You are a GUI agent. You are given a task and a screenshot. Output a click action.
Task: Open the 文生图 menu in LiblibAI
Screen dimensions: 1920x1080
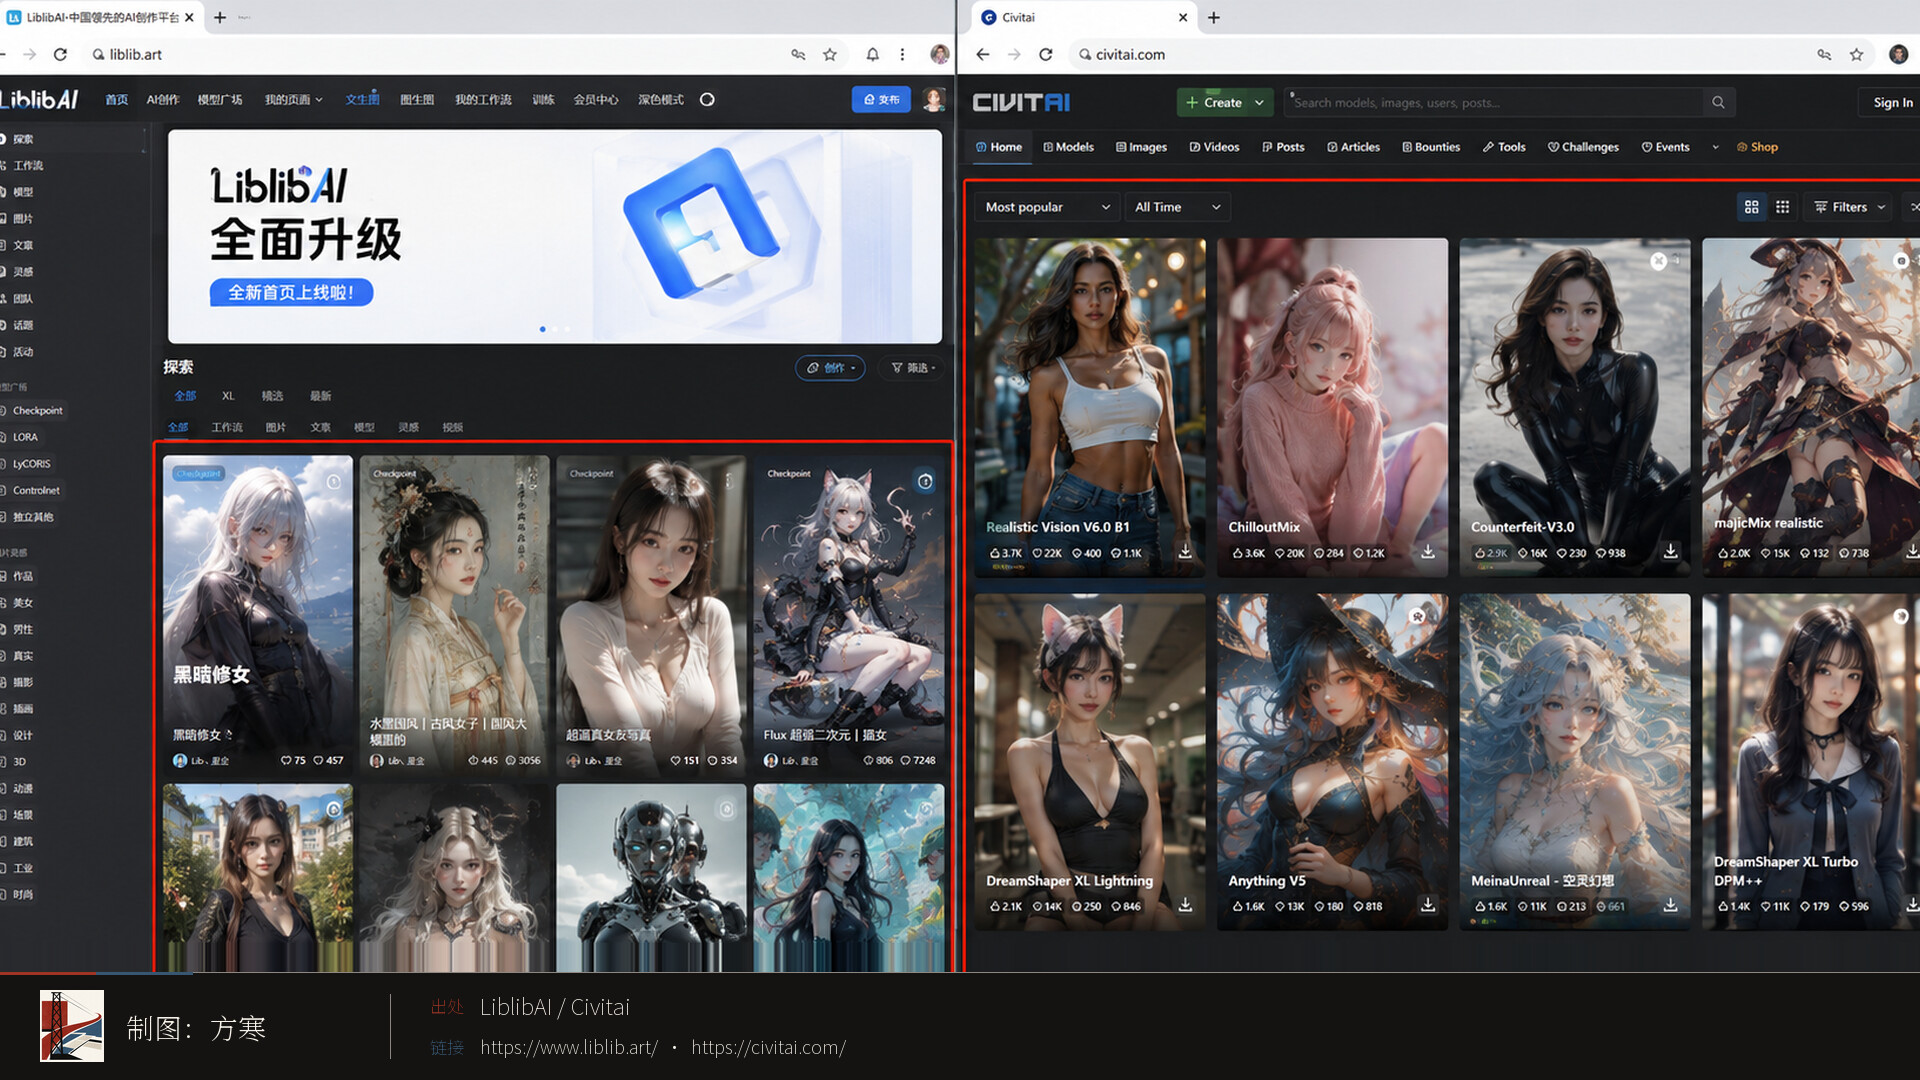[x=362, y=100]
